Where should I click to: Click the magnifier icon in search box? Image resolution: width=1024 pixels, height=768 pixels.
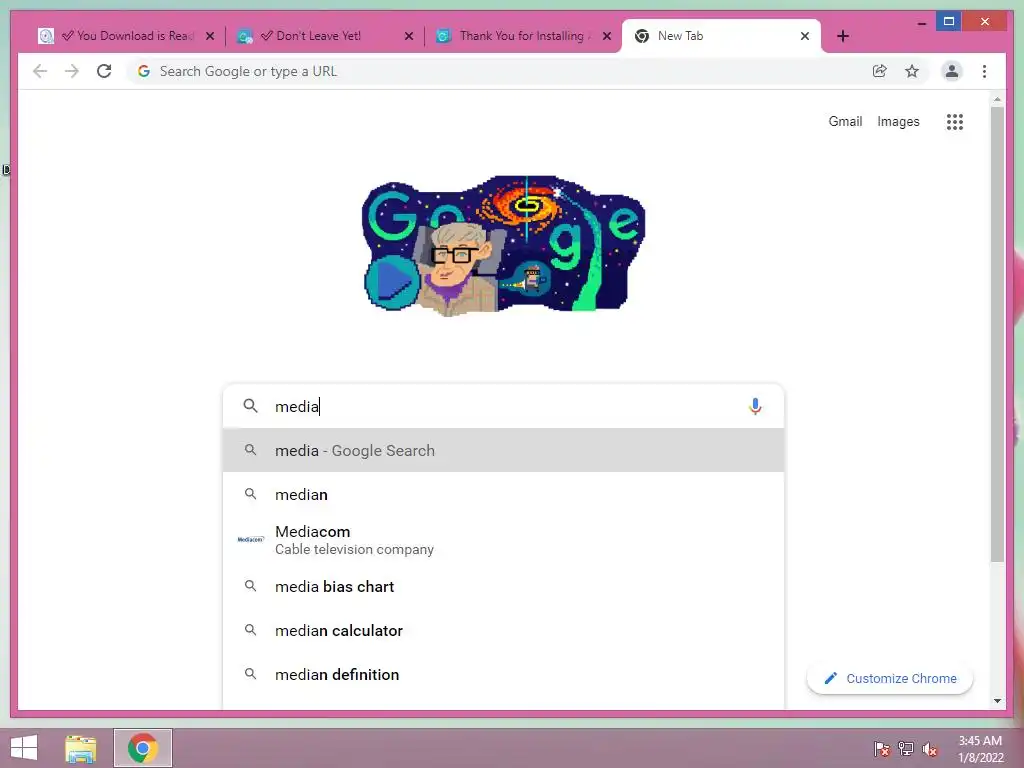point(250,406)
